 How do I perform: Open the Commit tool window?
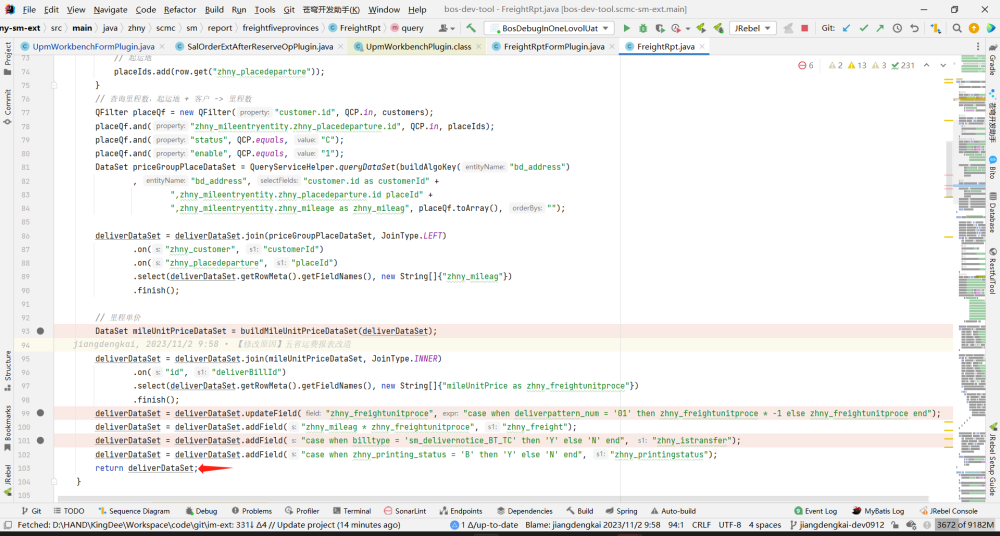[x=8, y=107]
